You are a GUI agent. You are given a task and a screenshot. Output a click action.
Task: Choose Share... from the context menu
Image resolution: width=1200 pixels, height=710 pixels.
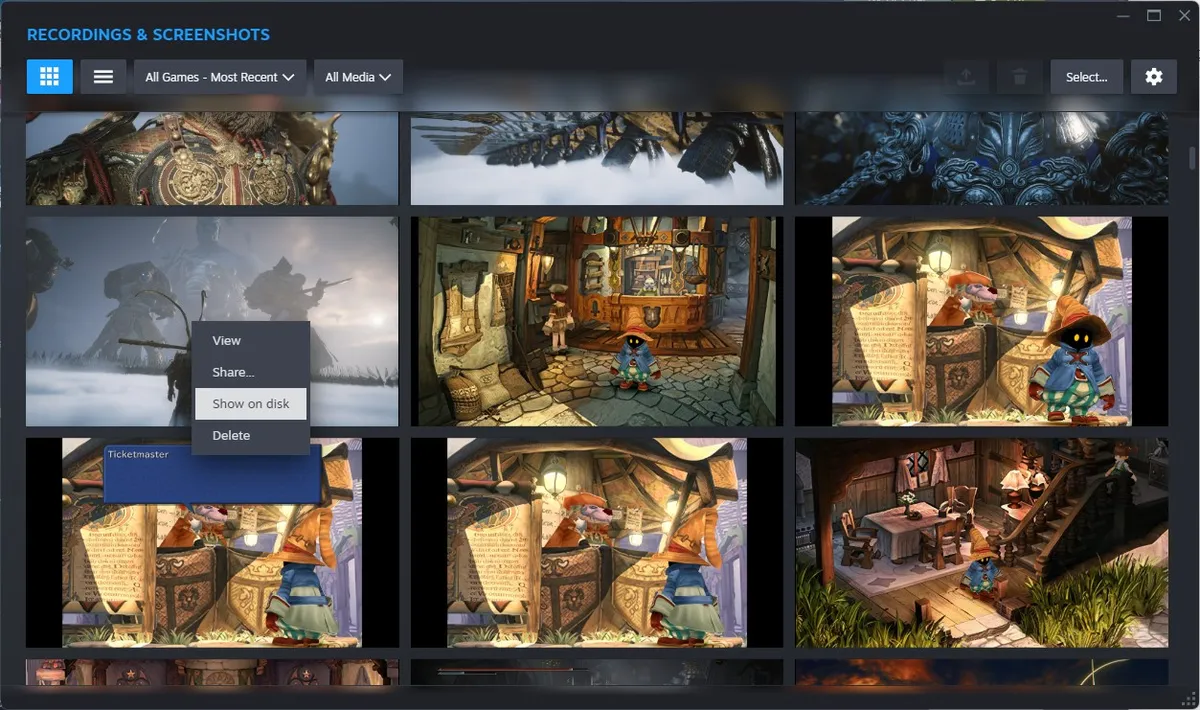[251, 372]
